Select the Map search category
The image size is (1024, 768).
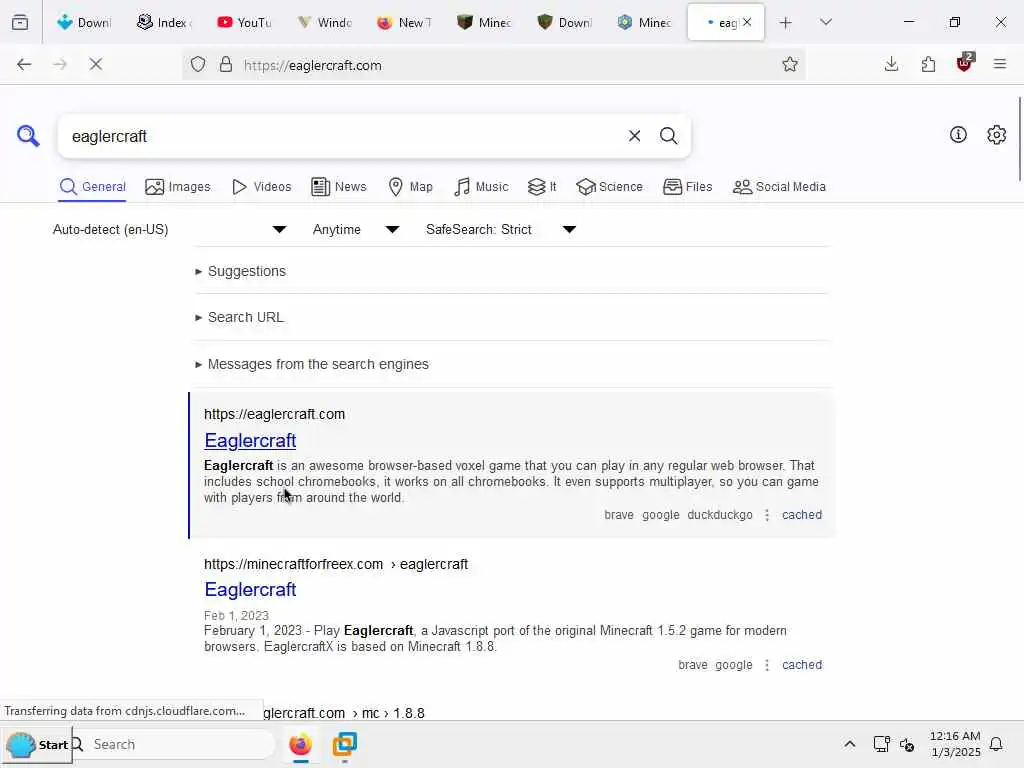pos(411,187)
